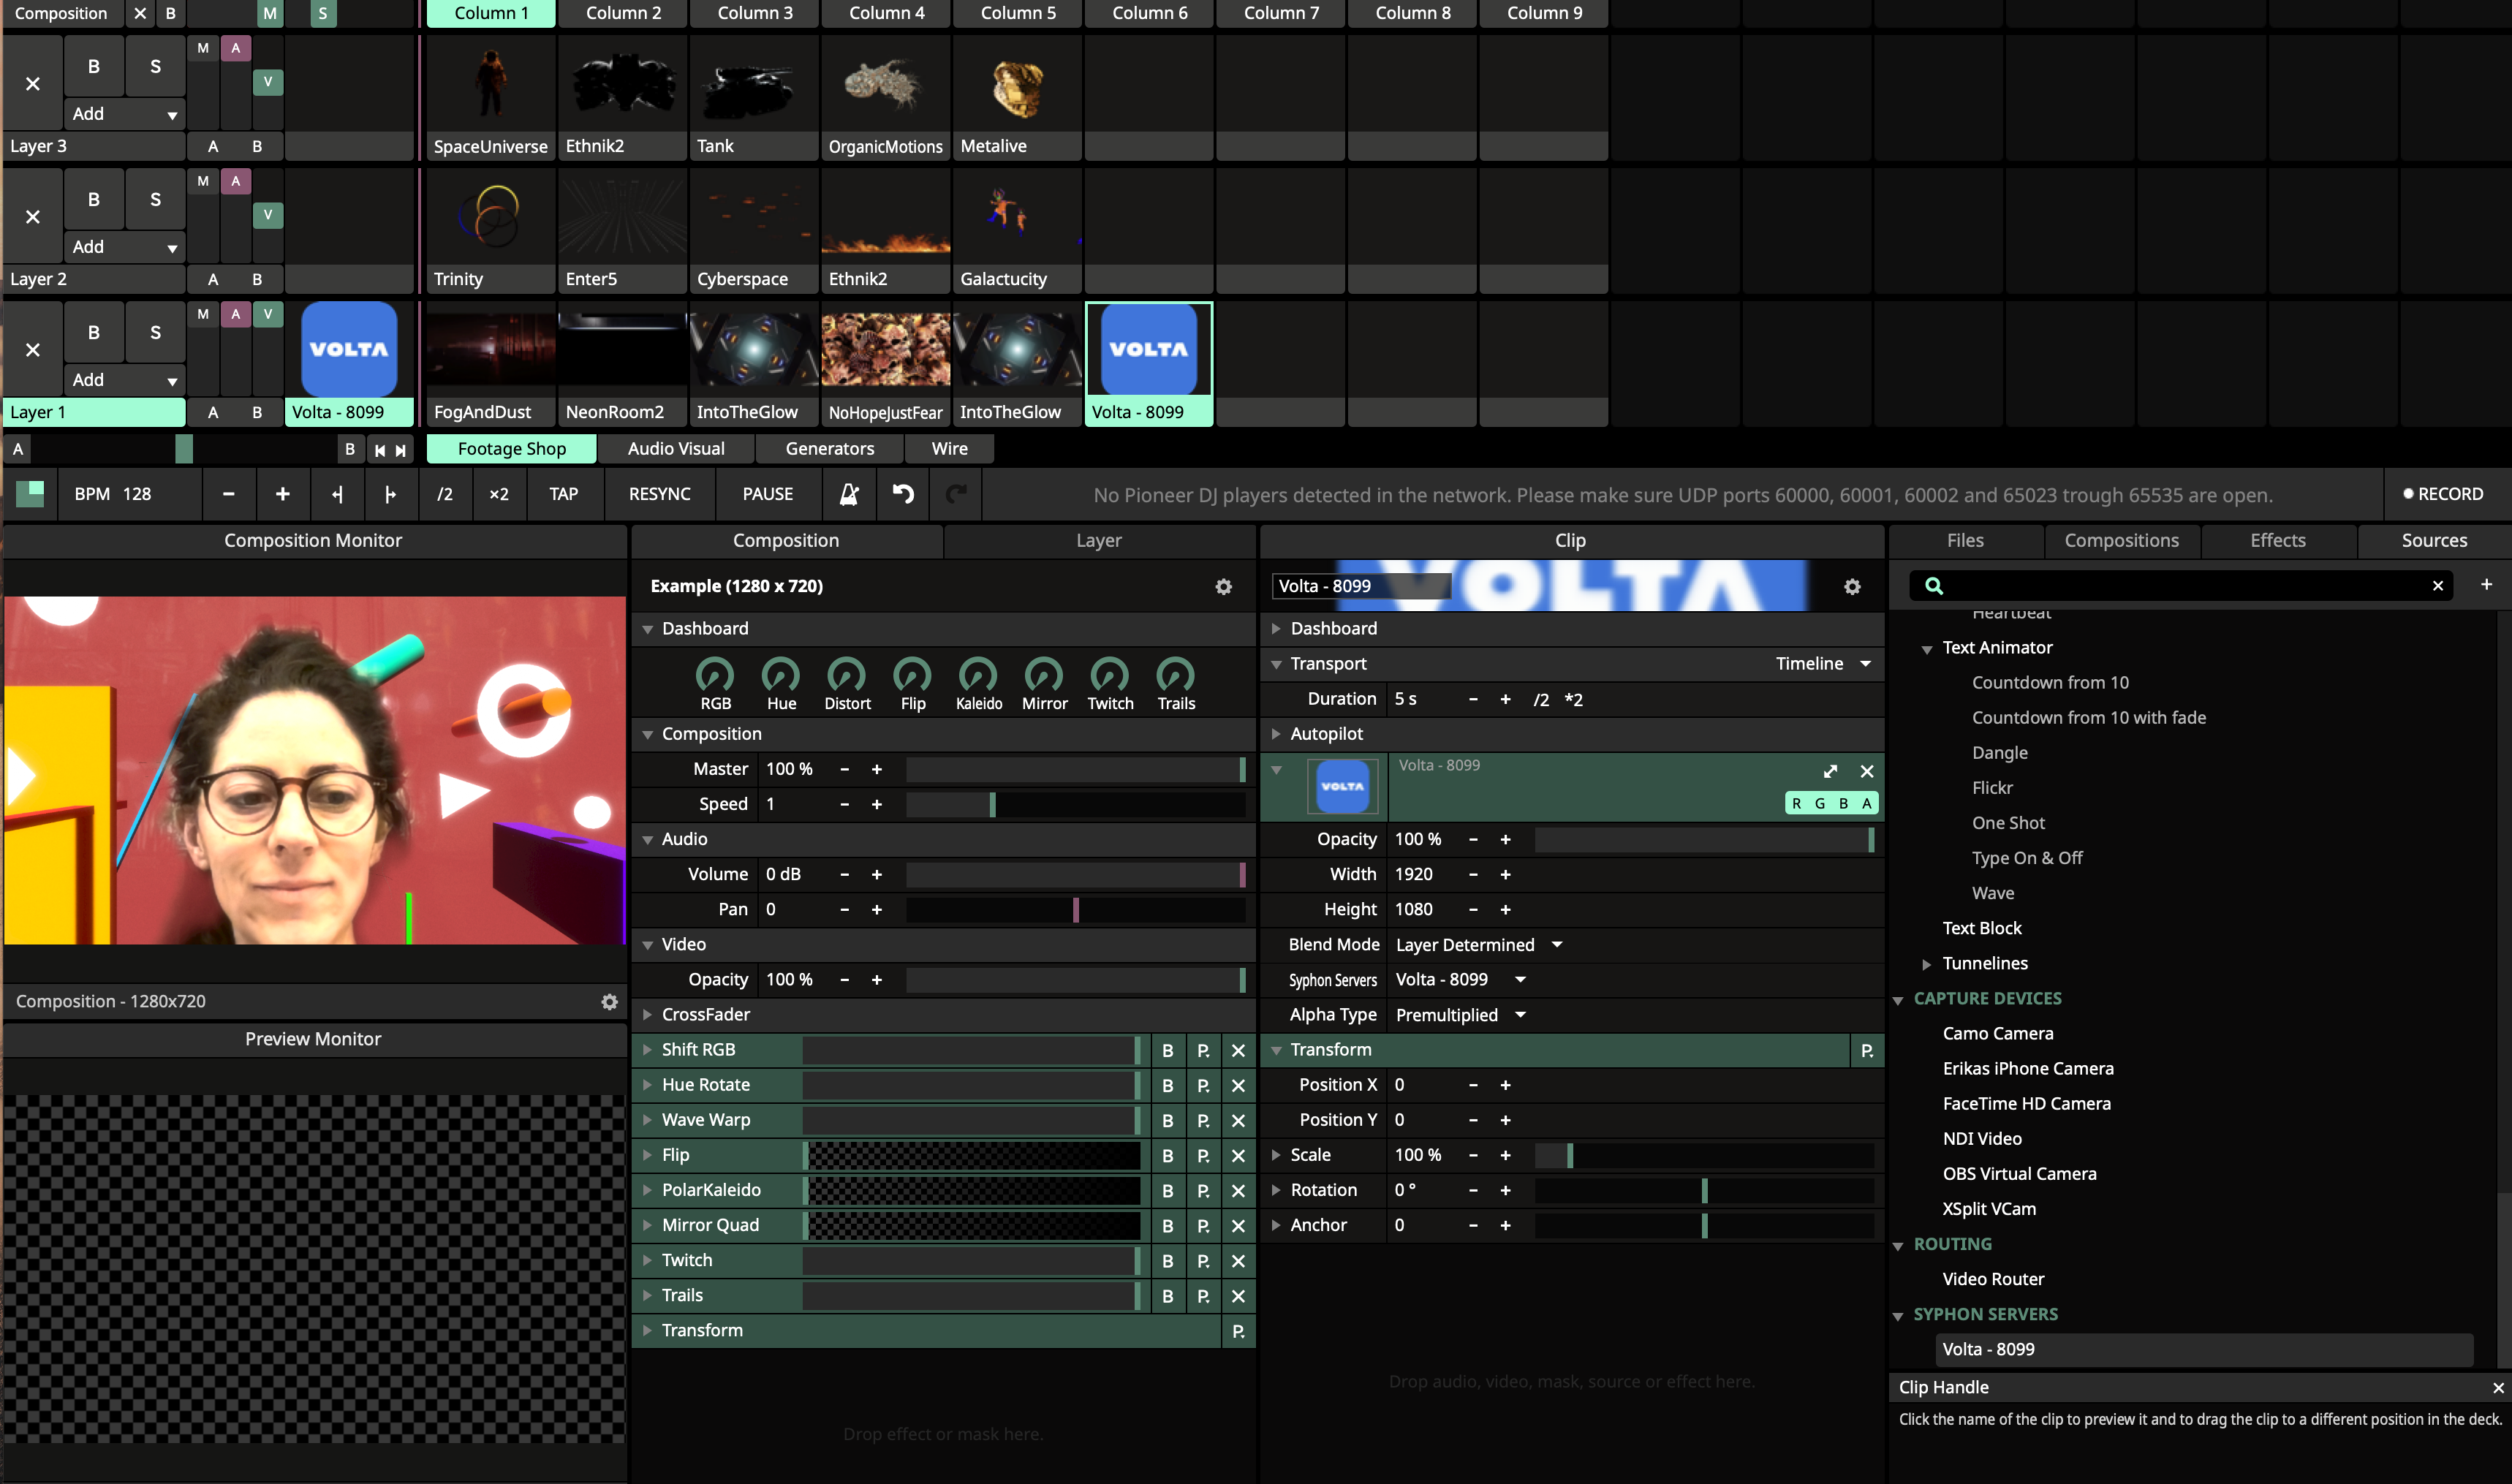Add new source with plus icon
This screenshot has width=2512, height=1484.
tap(2486, 584)
